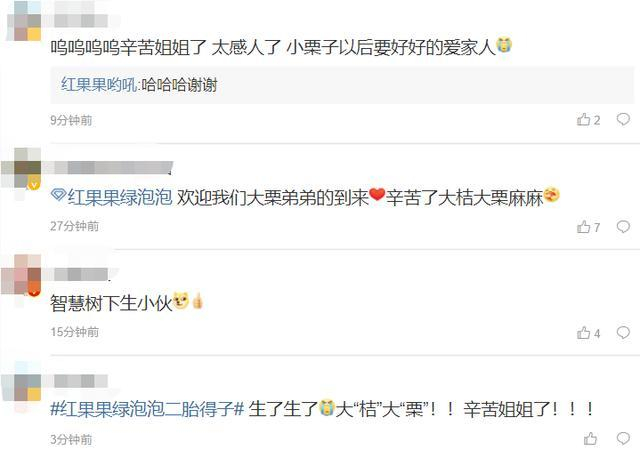Reply to the comment posted 9分钟前
This screenshot has height=450, width=640.
pyautogui.click(x=623, y=119)
